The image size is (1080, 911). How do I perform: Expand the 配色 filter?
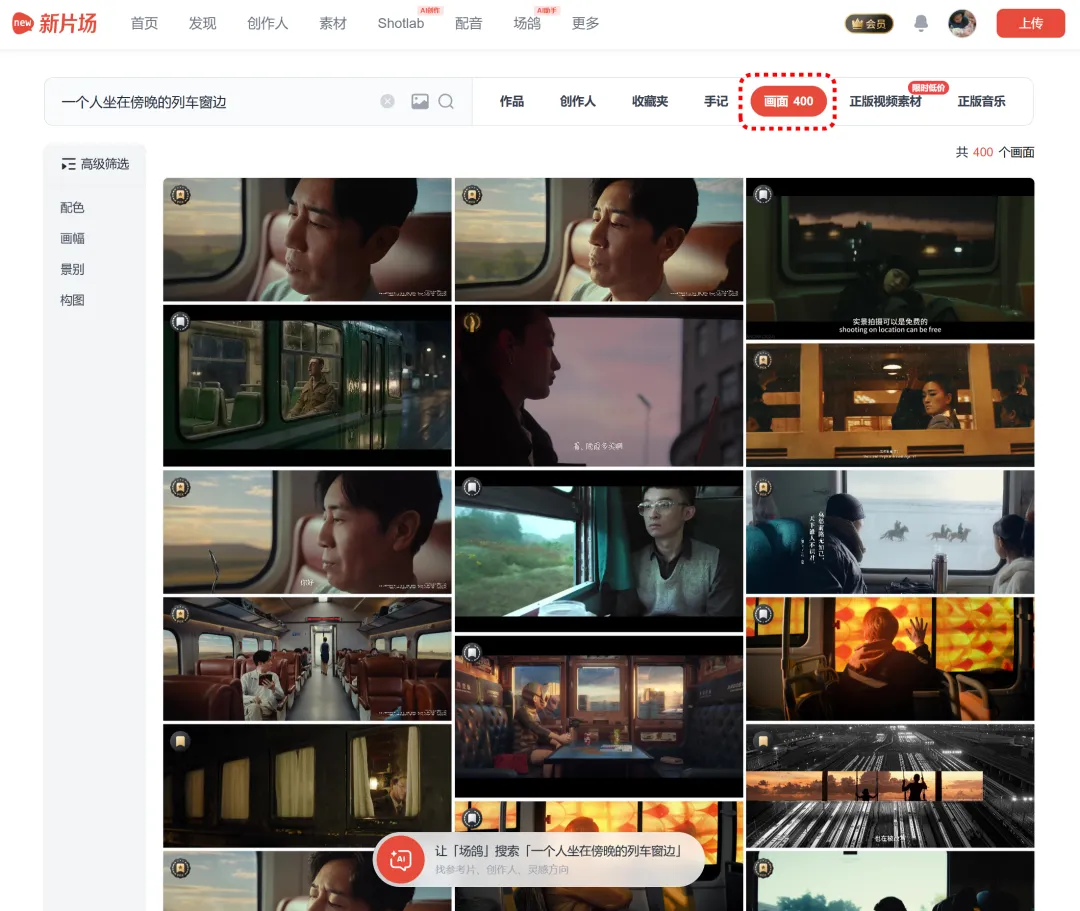[x=72, y=207]
